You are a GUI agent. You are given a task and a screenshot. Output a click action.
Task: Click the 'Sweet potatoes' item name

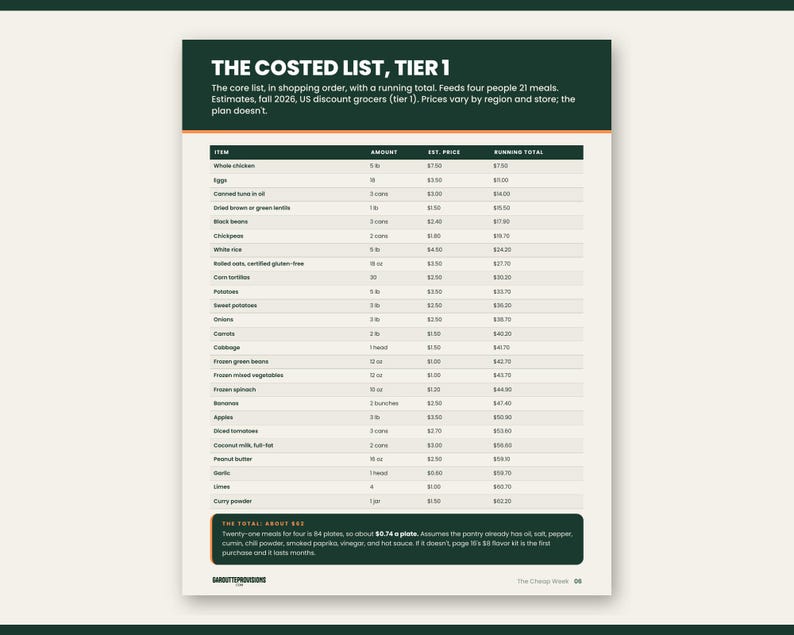tap(235, 305)
